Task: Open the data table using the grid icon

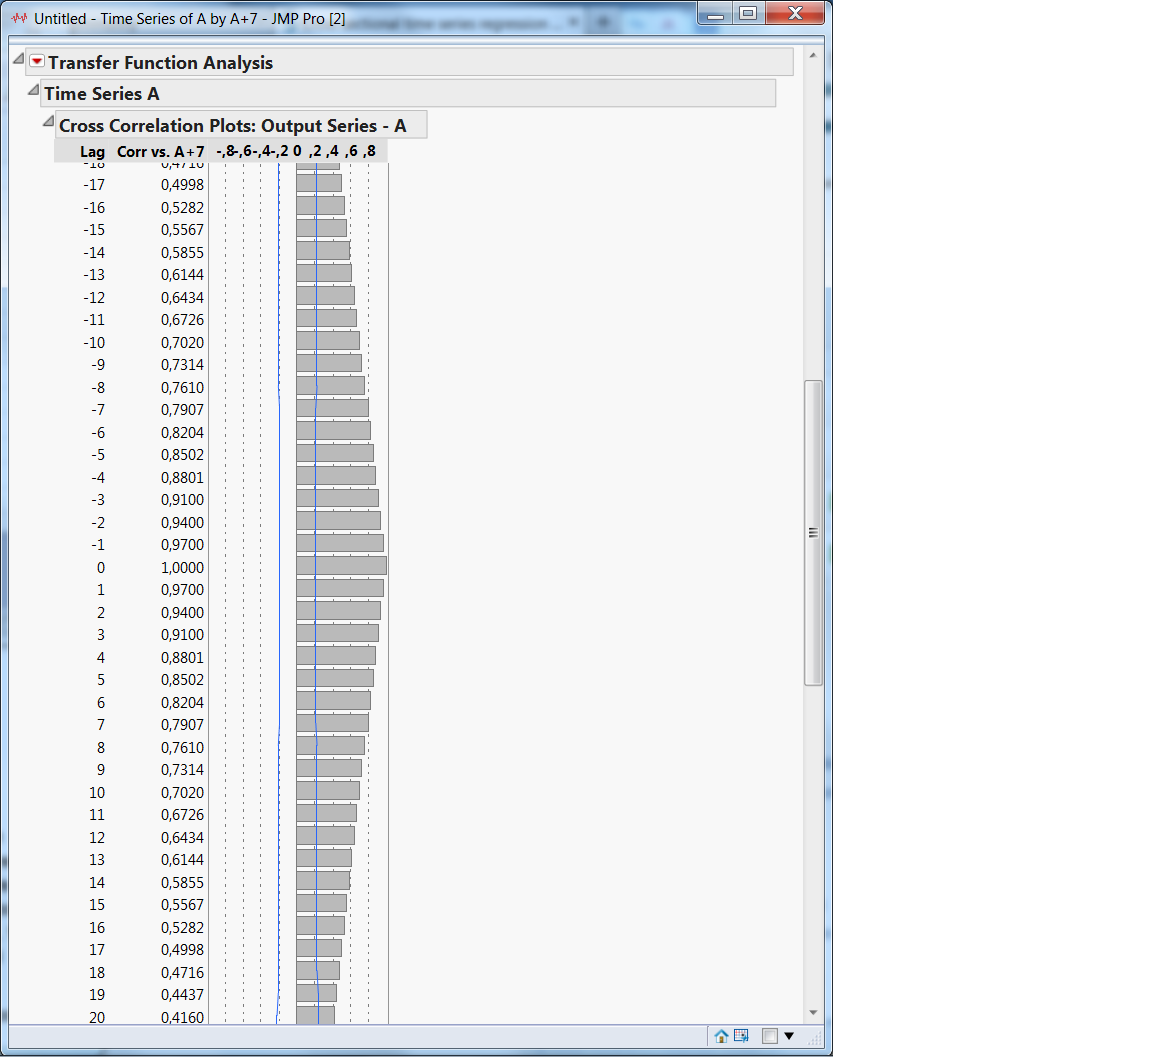Action: coord(742,1036)
